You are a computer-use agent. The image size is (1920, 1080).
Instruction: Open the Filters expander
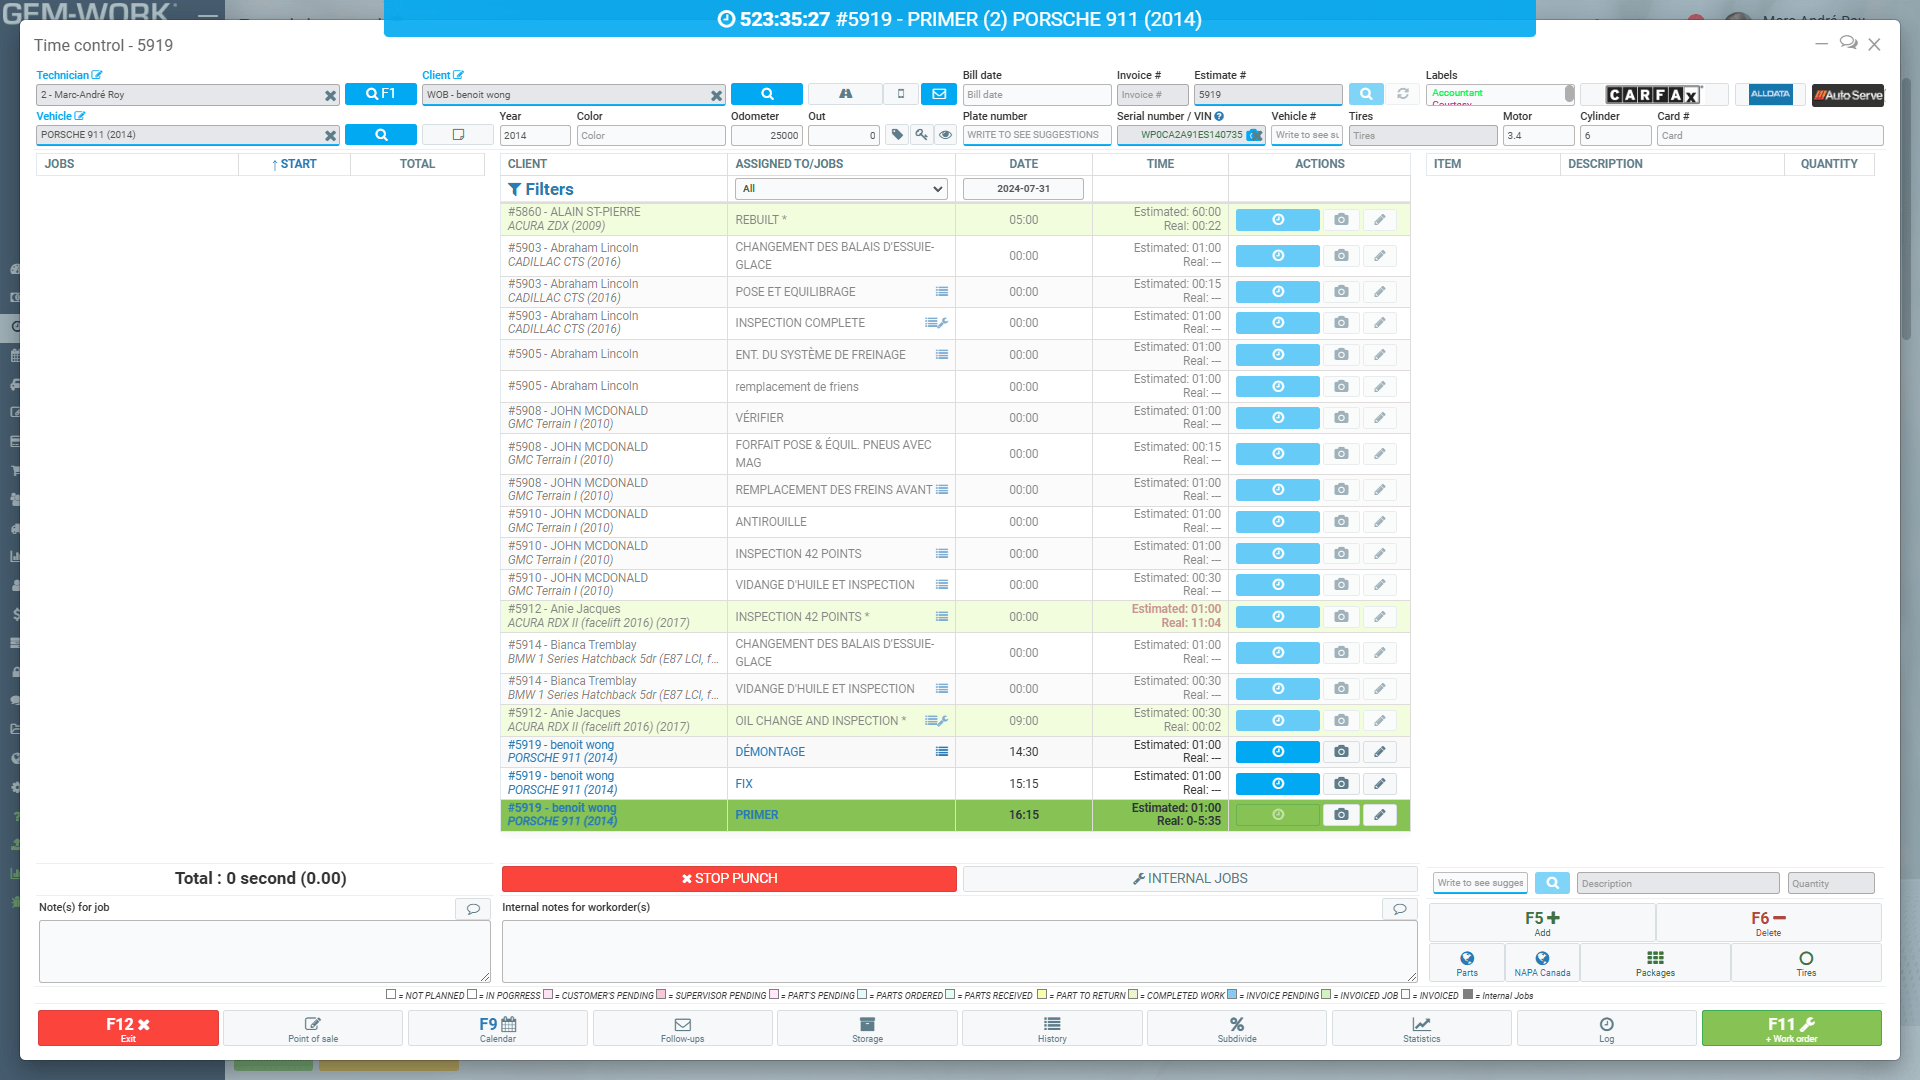pyautogui.click(x=541, y=189)
